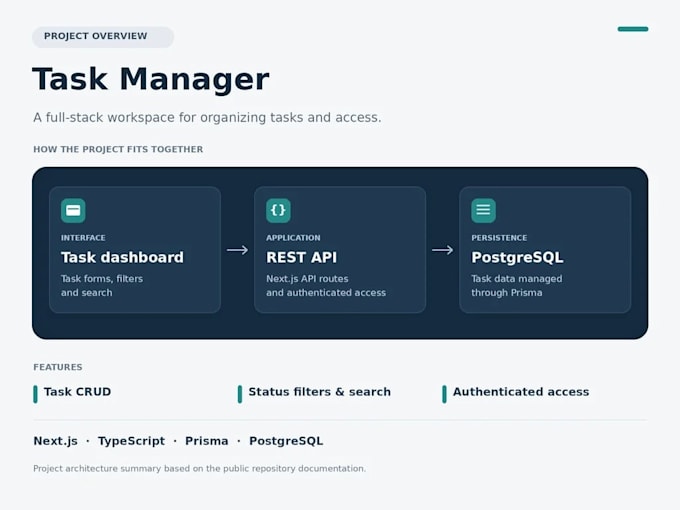The height and width of the screenshot is (510, 680).
Task: Click TypeScript in the tech stack line
Action: [x=131, y=441]
